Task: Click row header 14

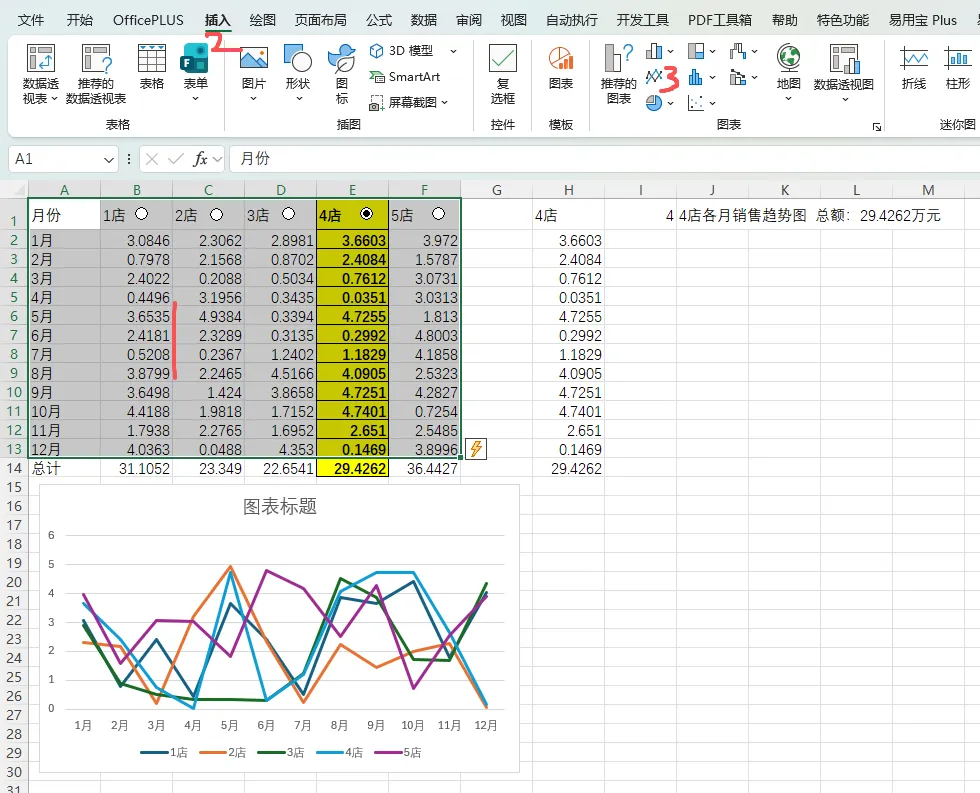Action: click(14, 468)
